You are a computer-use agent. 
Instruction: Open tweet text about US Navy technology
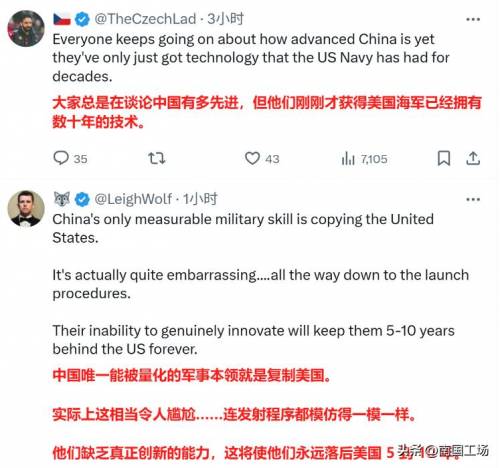(x=251, y=58)
